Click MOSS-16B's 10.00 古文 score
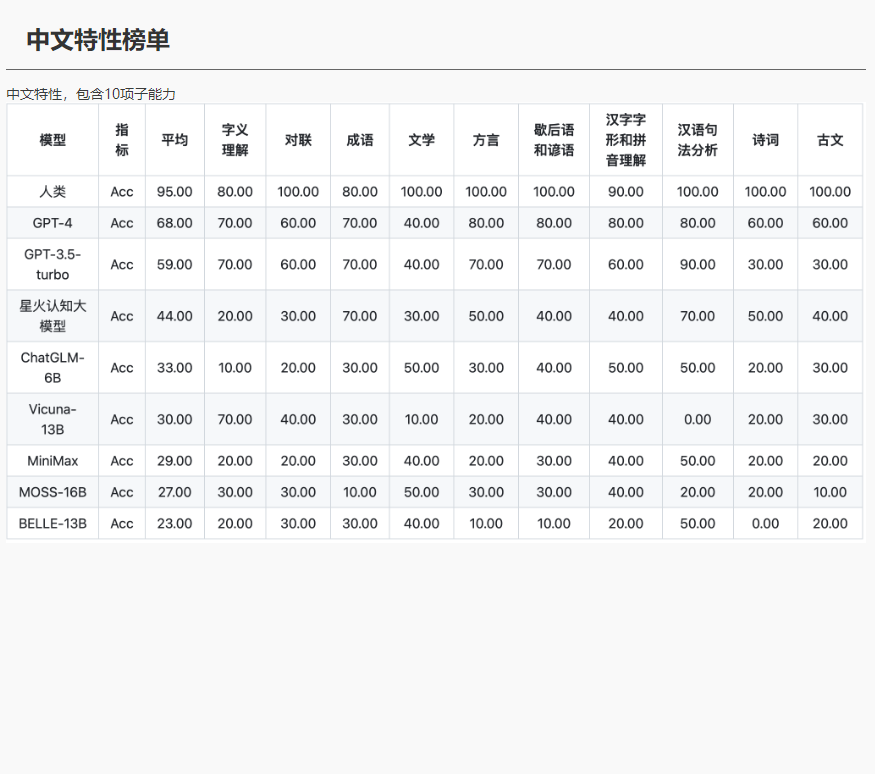875x774 pixels. (x=830, y=492)
